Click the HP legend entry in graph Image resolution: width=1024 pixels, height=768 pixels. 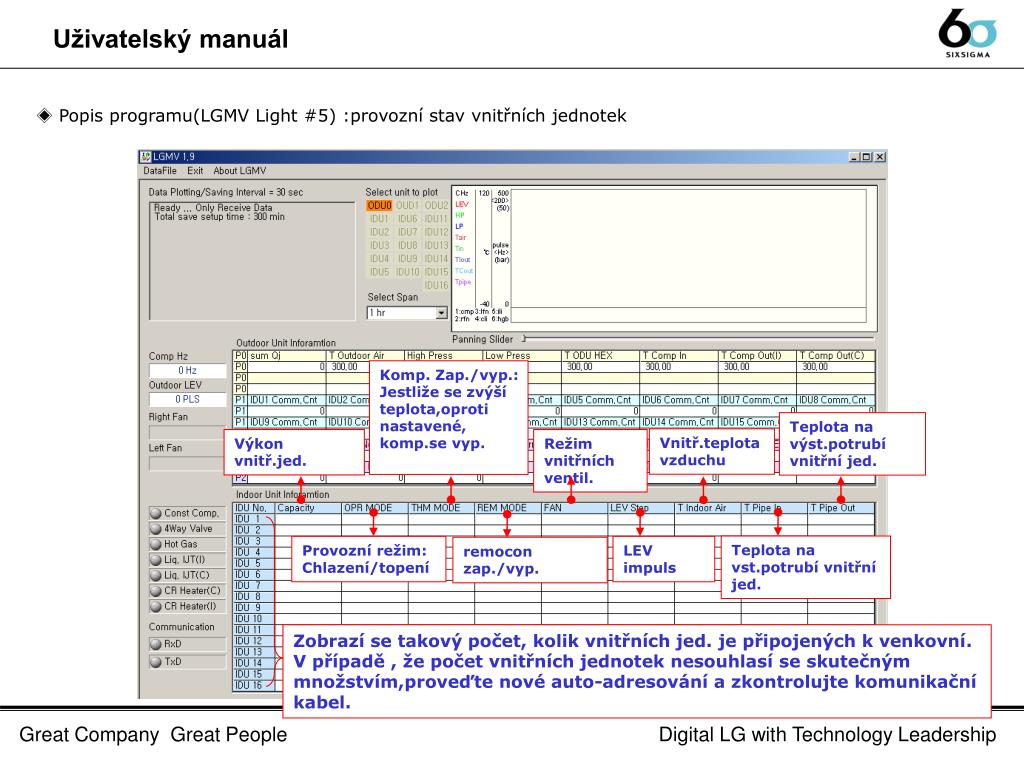click(460, 216)
